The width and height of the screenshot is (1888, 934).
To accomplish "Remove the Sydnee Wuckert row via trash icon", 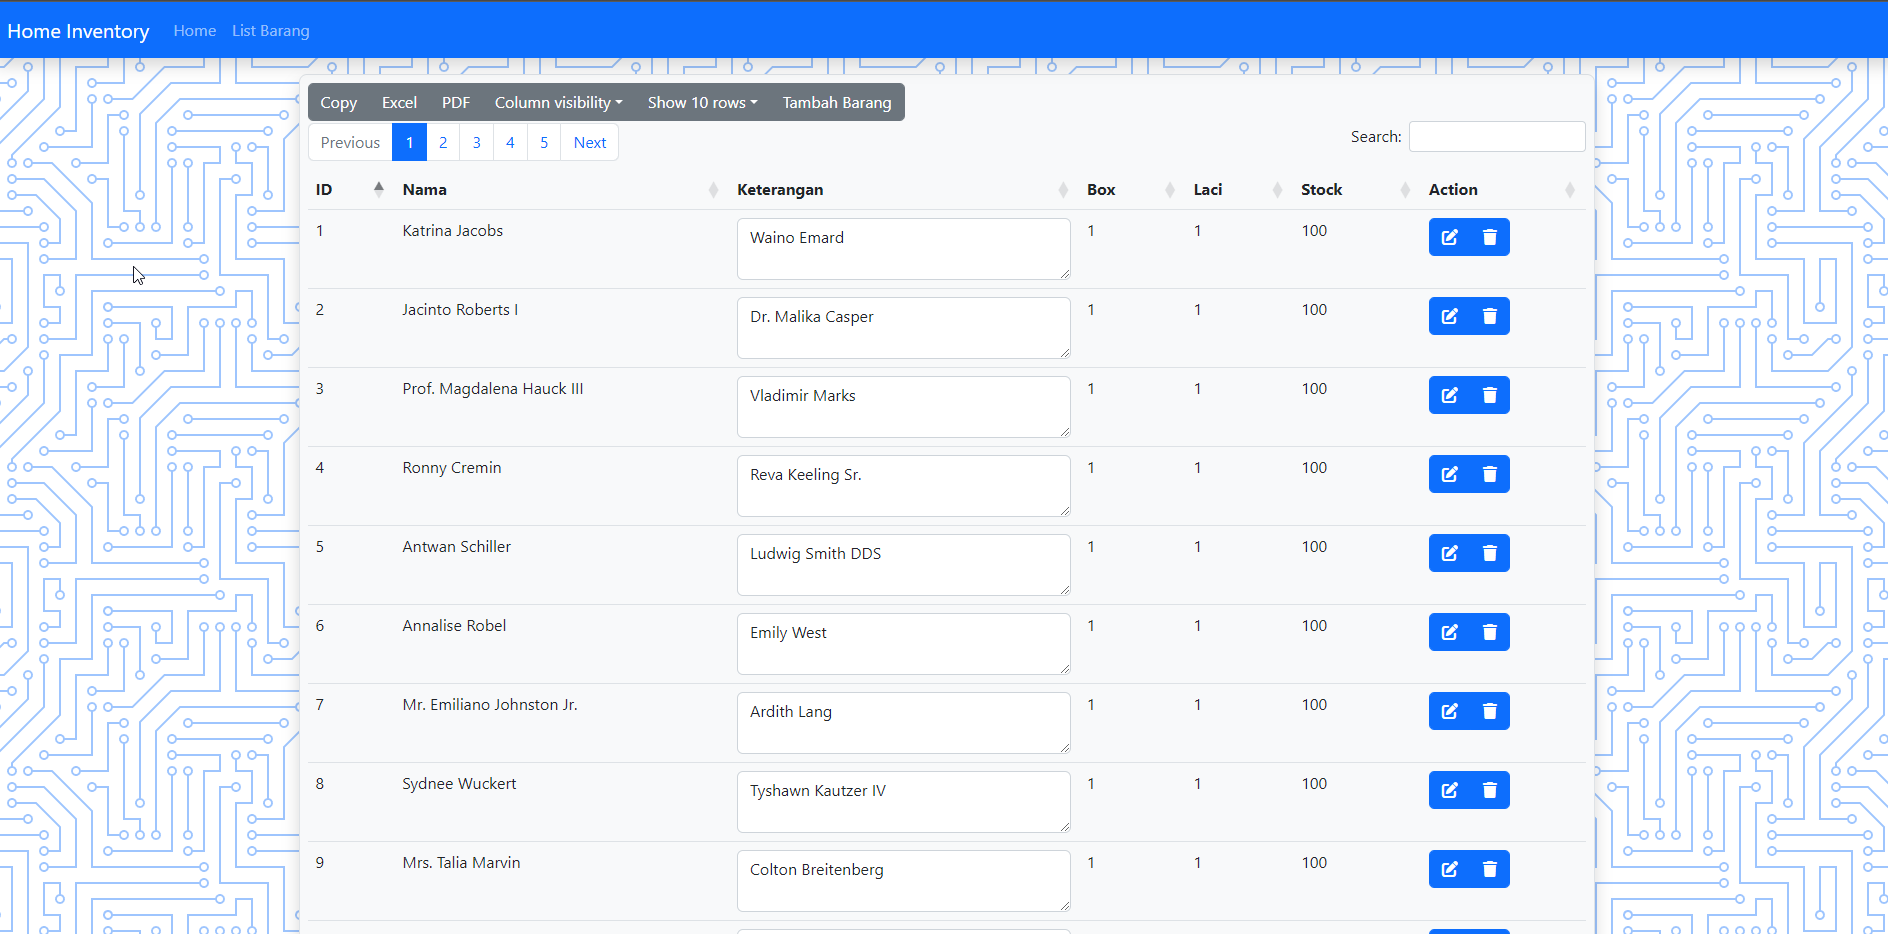I will [x=1489, y=790].
